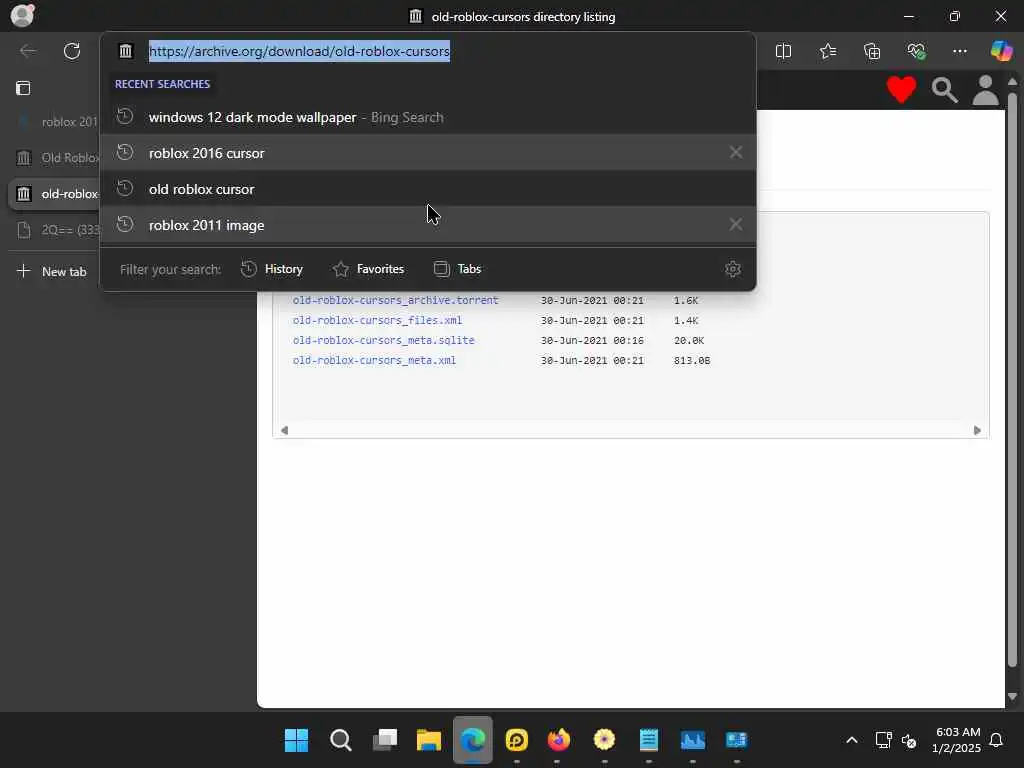The height and width of the screenshot is (768, 1024).
Task: Open the archive.org search magnifier icon
Action: 944,90
